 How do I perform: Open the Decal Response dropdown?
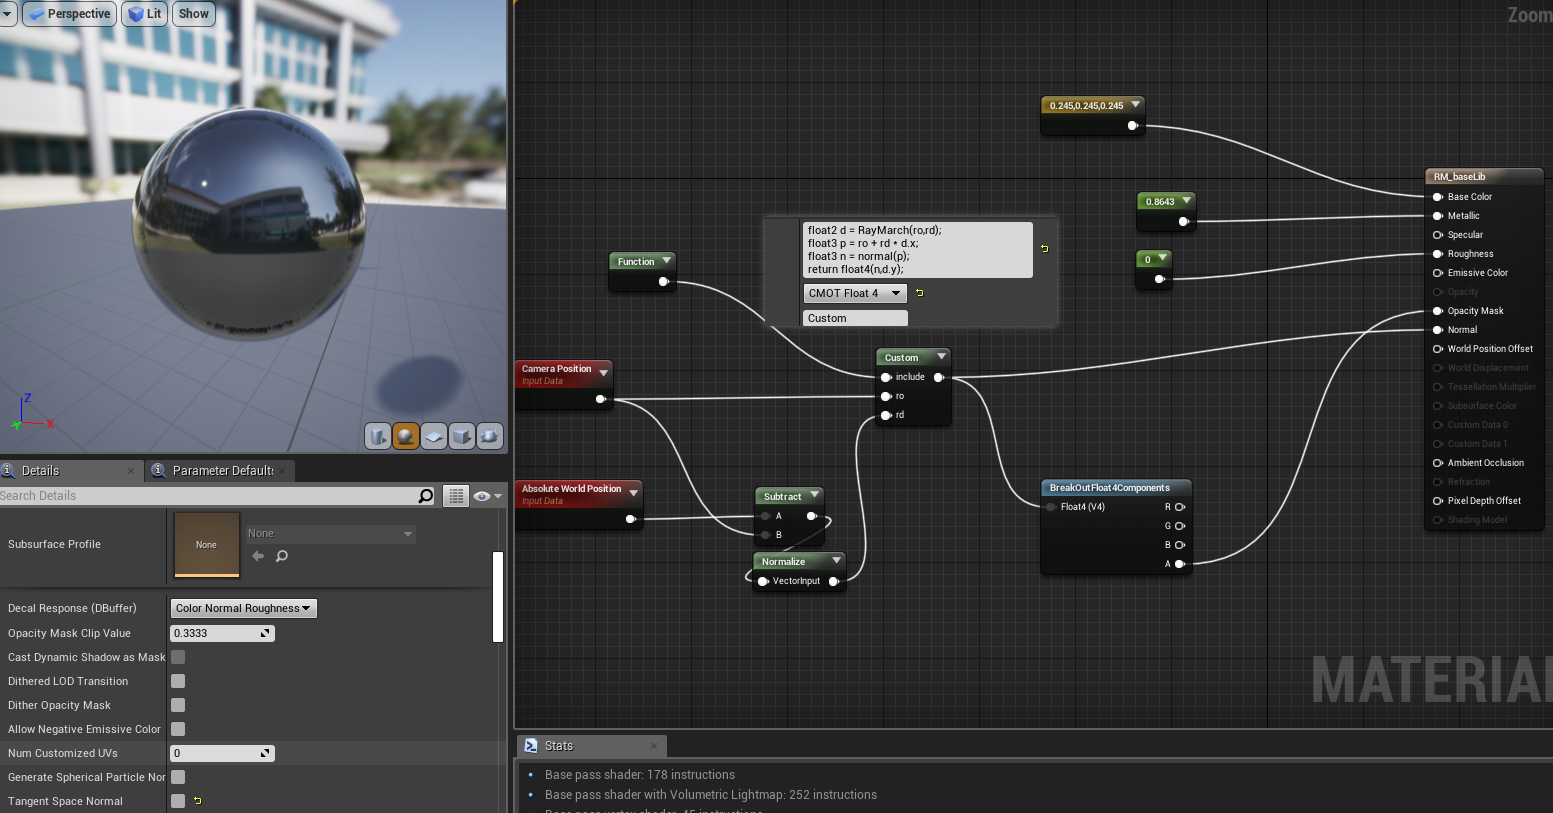click(243, 608)
